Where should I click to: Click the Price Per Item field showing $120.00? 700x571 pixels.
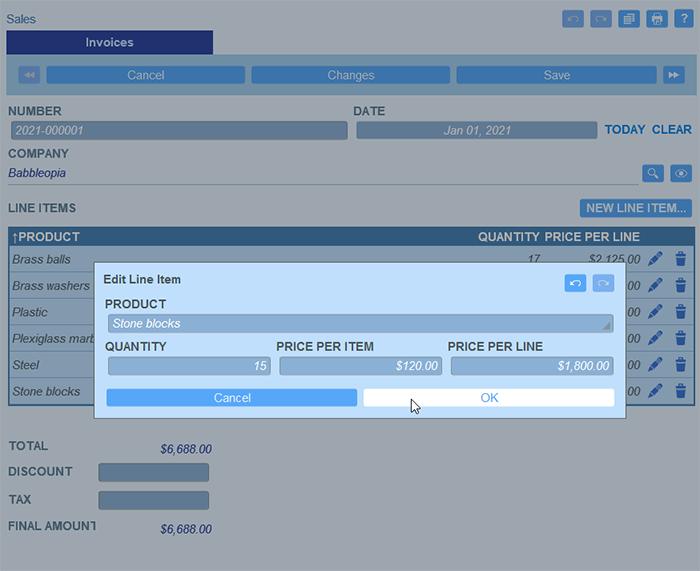pyautogui.click(x=360, y=366)
